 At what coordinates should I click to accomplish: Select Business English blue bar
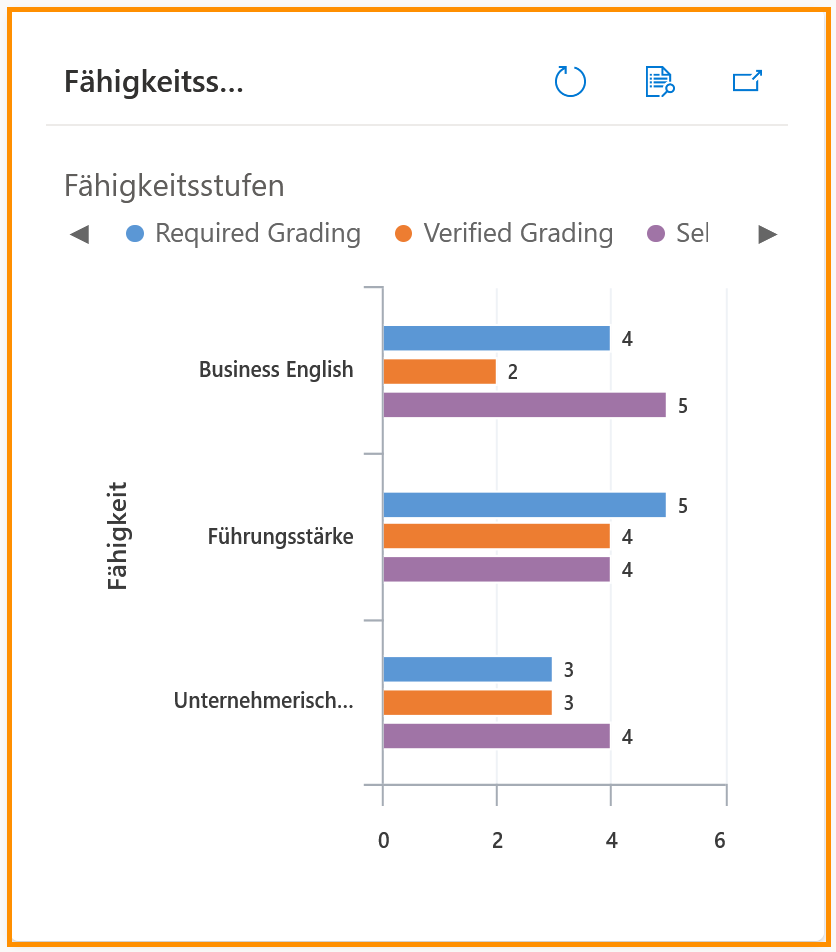(x=497, y=338)
